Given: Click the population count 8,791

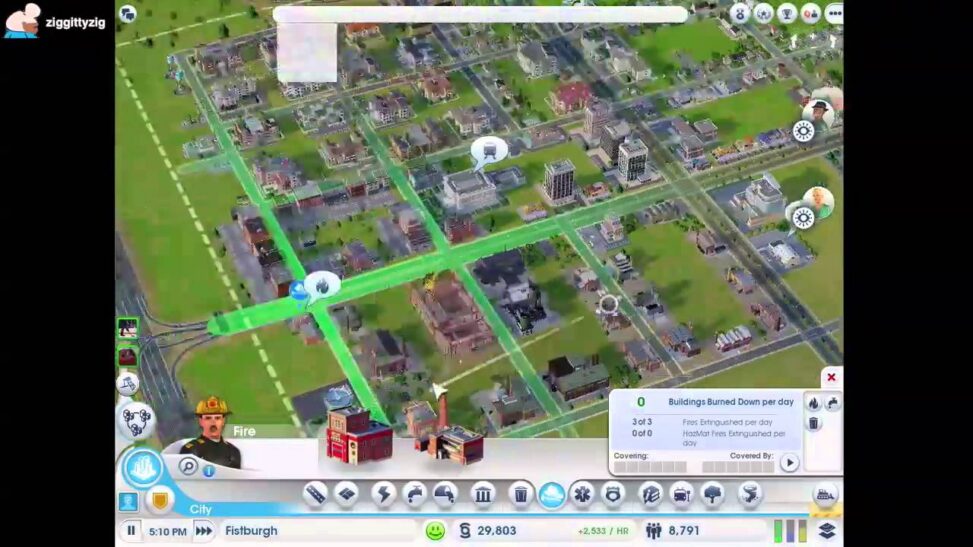Looking at the screenshot, I should [684, 531].
